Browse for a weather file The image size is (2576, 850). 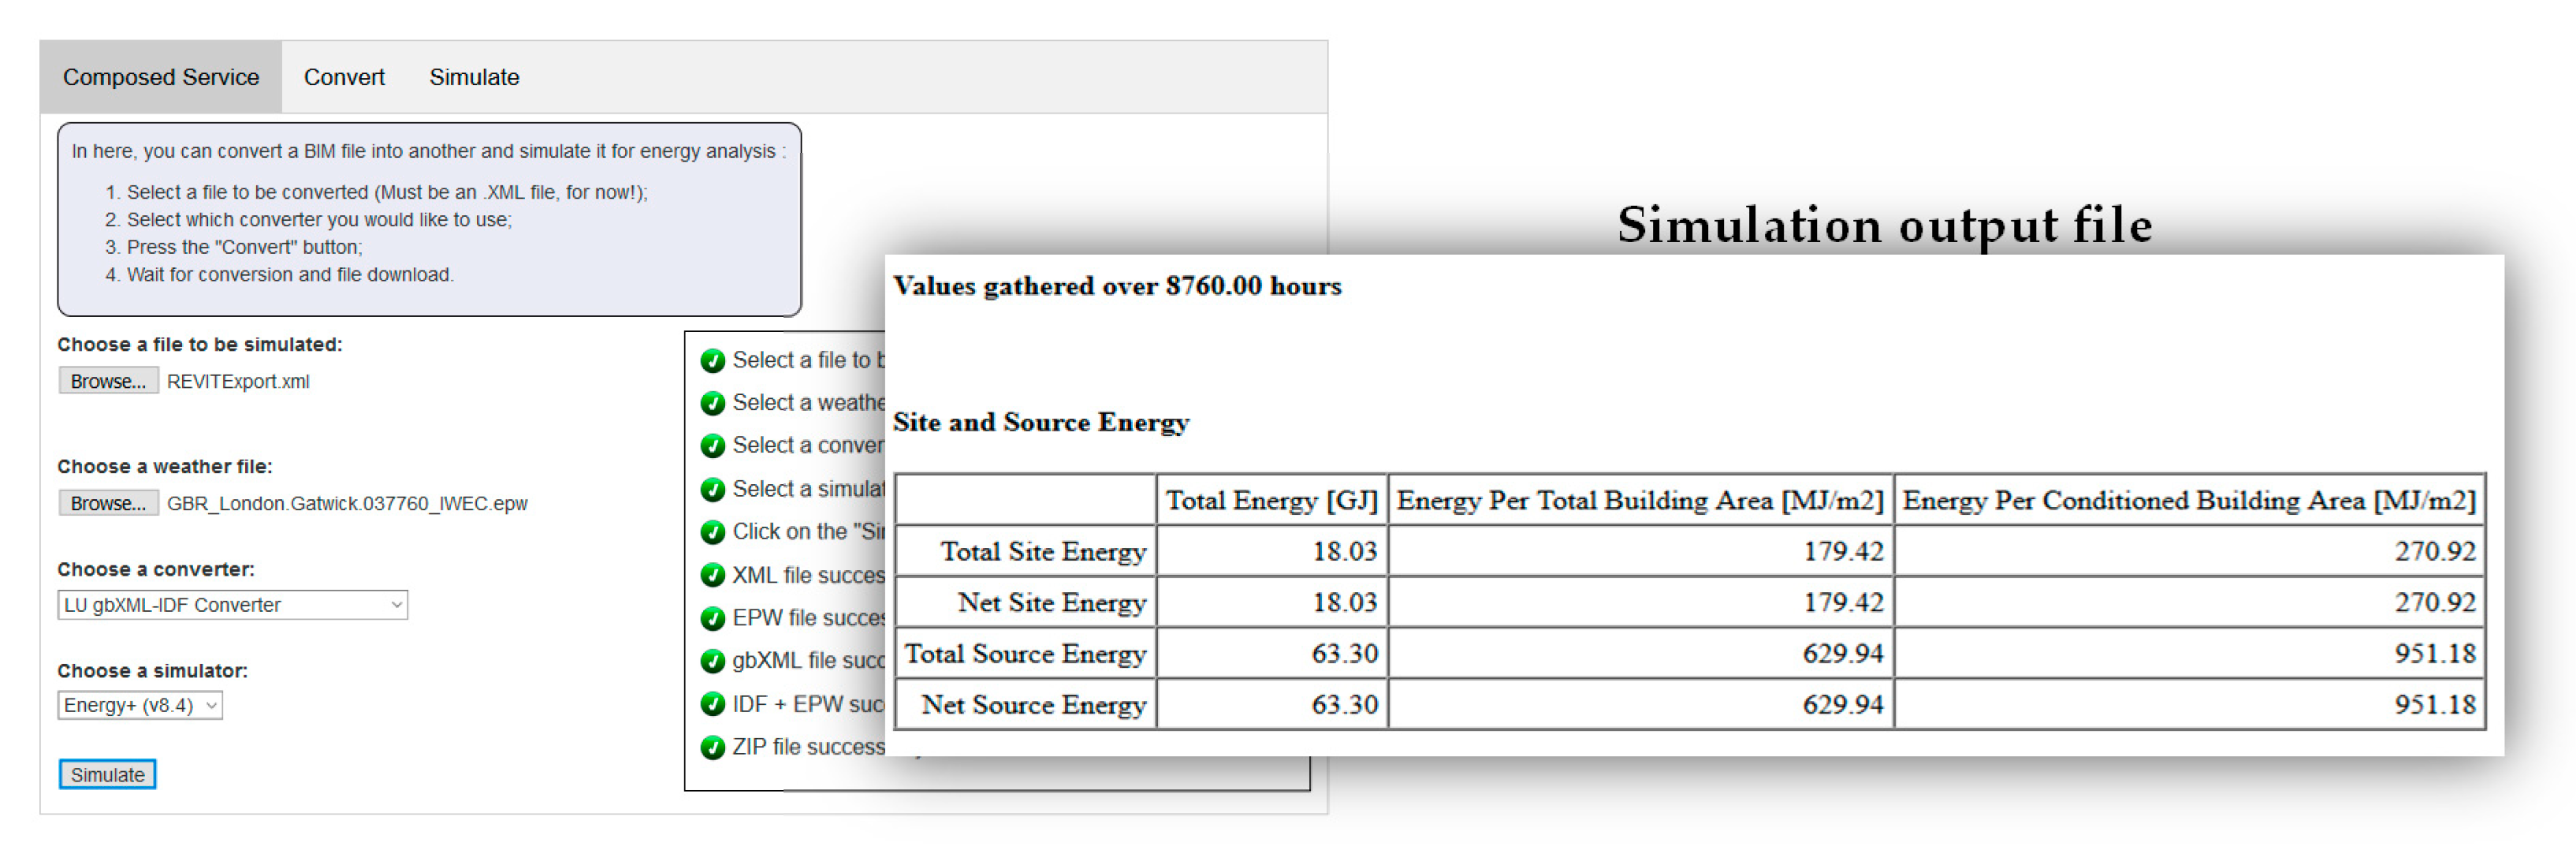point(108,503)
